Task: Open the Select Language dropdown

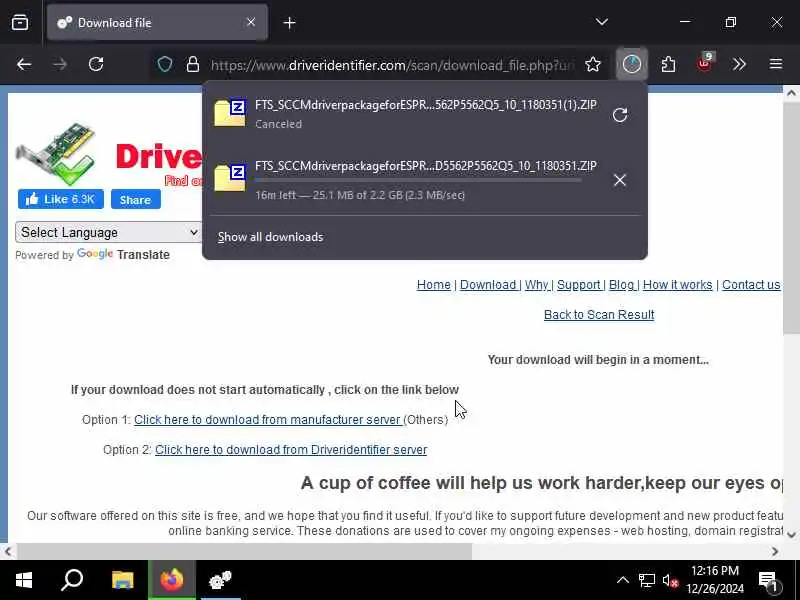Action: click(108, 233)
